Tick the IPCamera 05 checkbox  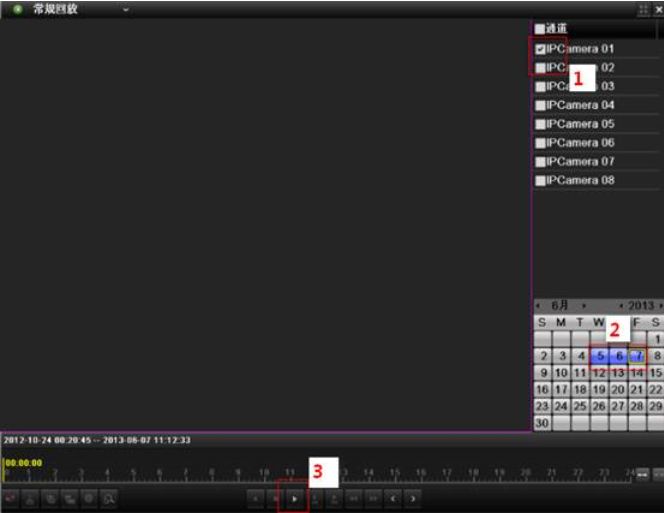[x=540, y=125]
